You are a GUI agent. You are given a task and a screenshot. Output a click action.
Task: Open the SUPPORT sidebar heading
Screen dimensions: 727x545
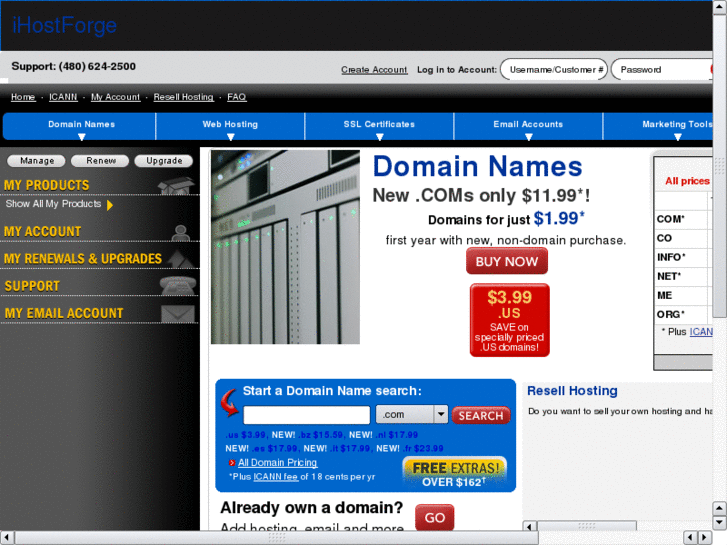coord(32,286)
